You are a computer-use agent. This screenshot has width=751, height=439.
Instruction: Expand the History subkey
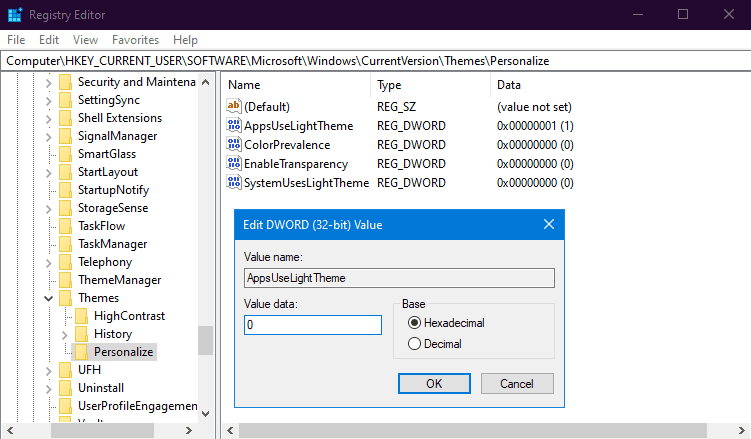coord(64,335)
